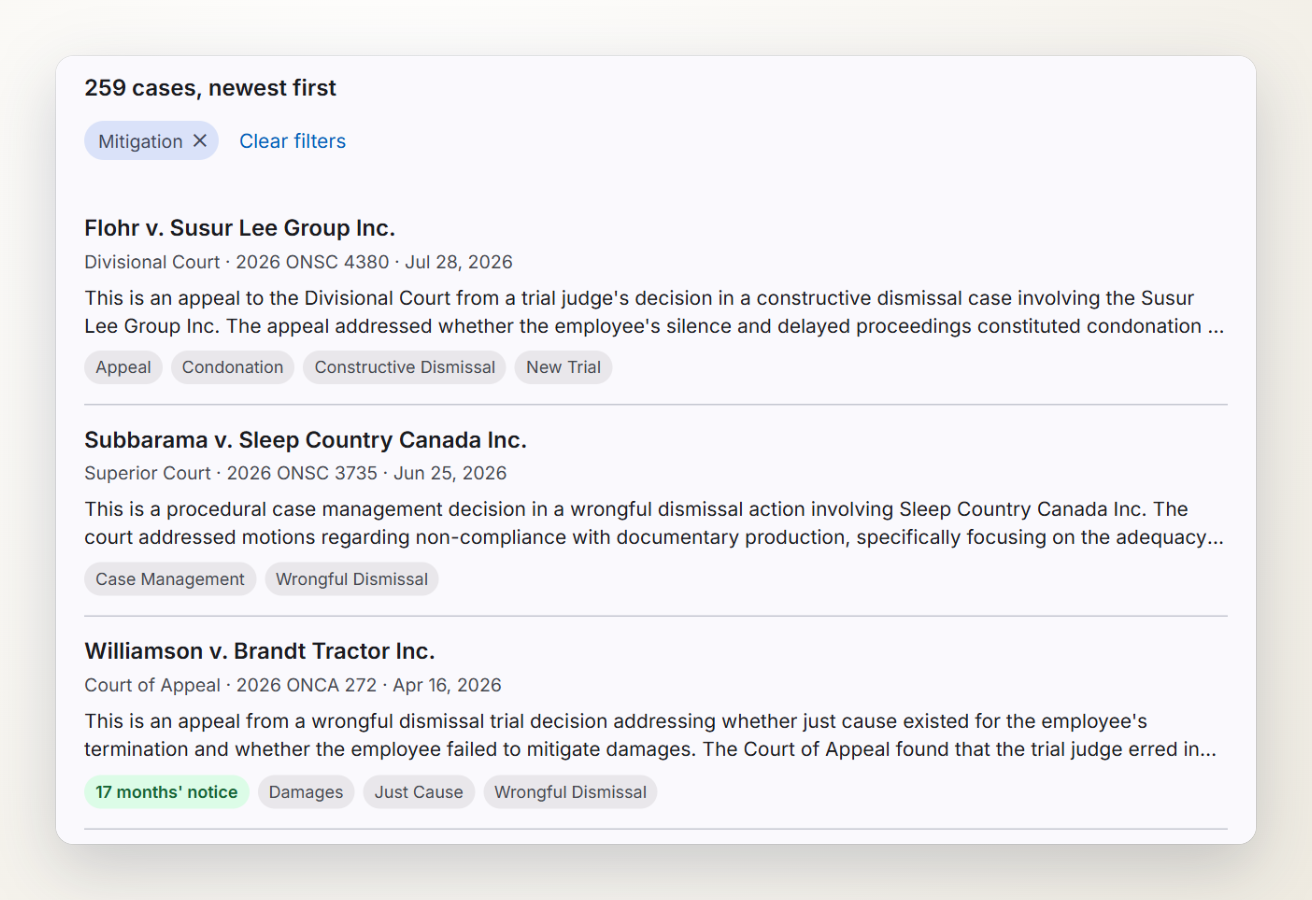Viewport: 1312px width, 900px height.
Task: Click the Clear filters link
Action: (x=292, y=141)
